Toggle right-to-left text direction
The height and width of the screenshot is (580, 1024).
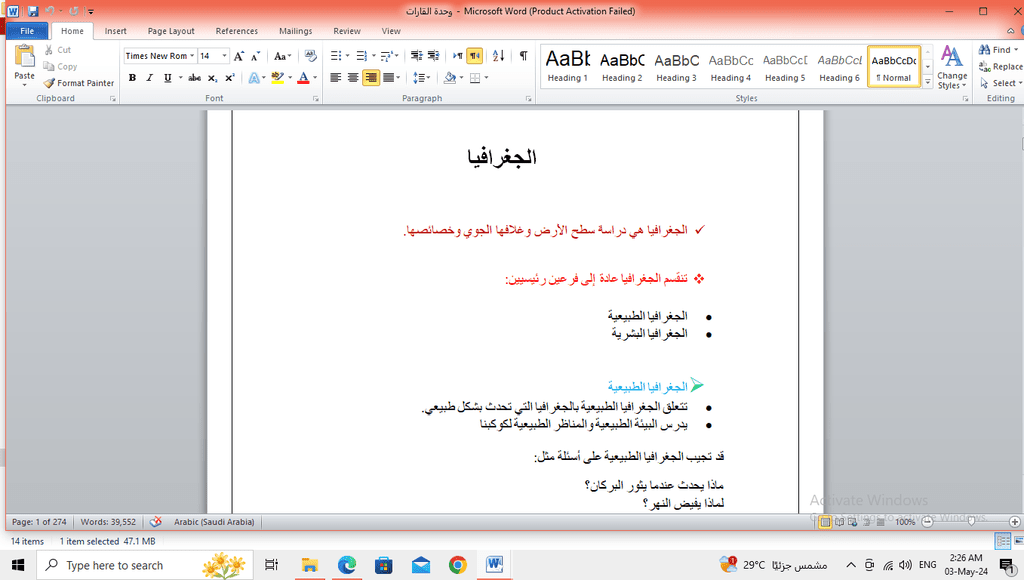click(x=475, y=56)
